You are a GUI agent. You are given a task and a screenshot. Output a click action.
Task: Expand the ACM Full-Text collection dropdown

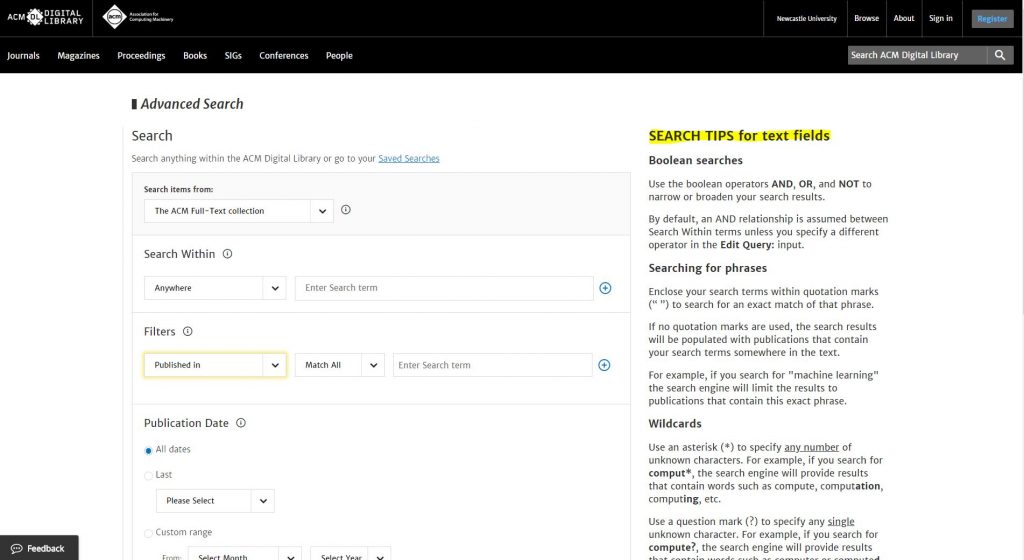pos(238,211)
